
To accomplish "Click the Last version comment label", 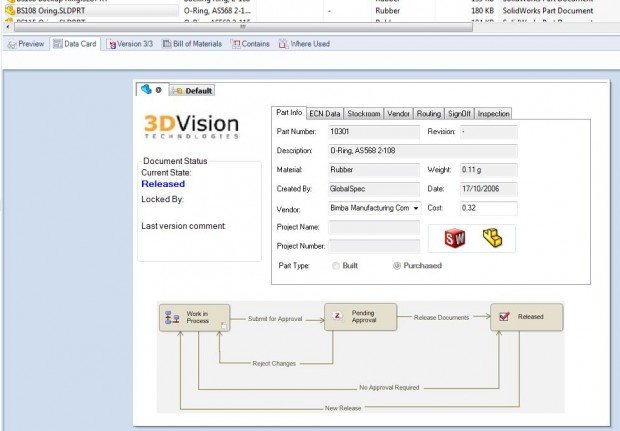I will [183, 226].
